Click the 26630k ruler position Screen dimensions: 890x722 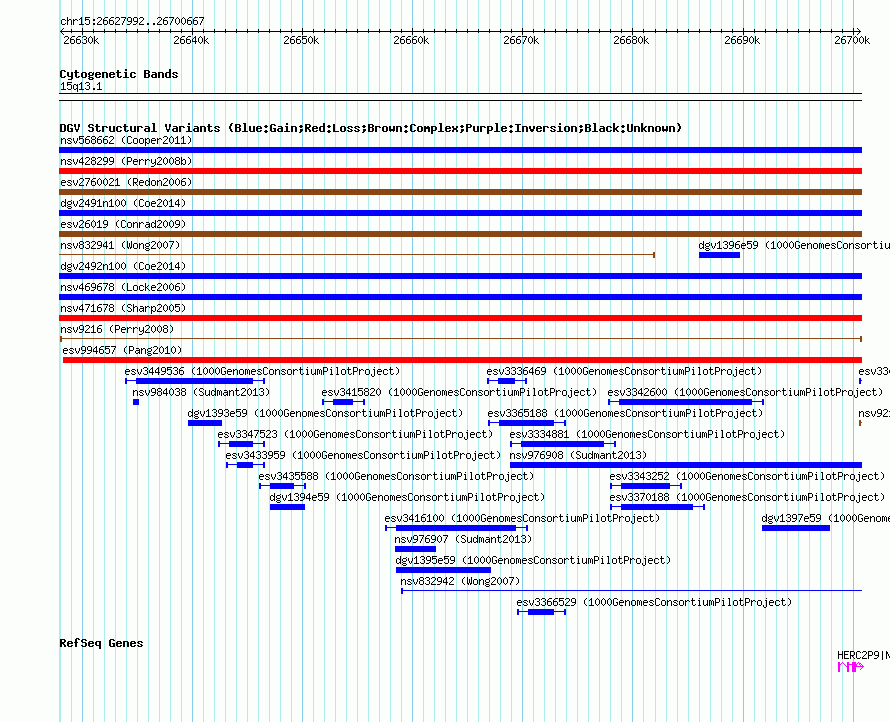point(81,40)
